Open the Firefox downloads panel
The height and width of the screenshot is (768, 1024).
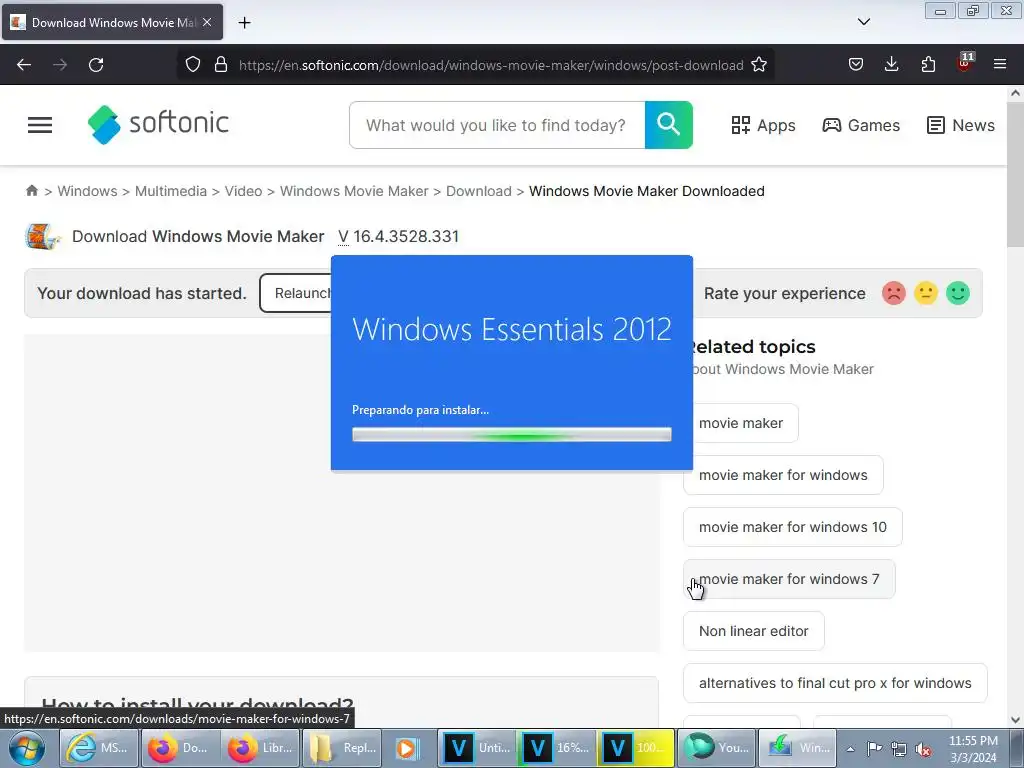[x=891, y=65]
